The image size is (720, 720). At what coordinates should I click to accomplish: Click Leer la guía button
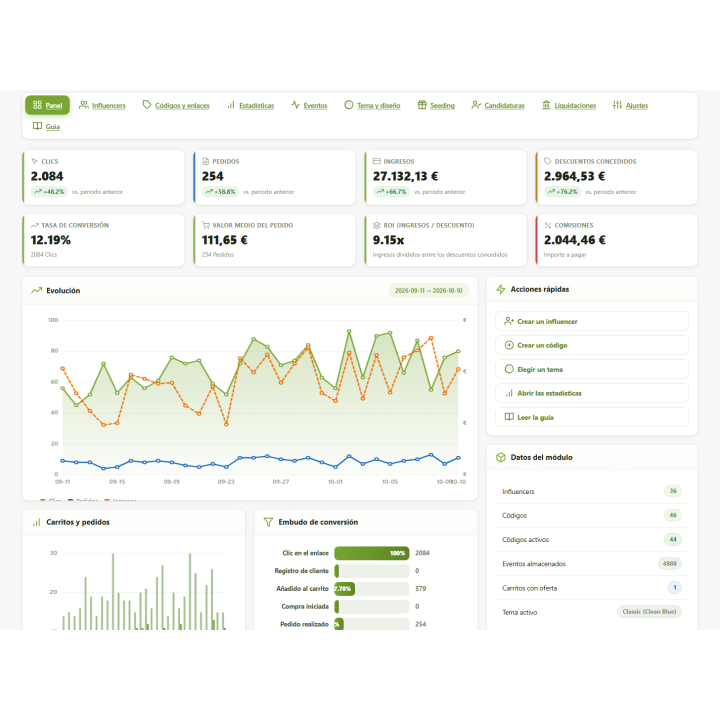pyautogui.click(x=591, y=417)
